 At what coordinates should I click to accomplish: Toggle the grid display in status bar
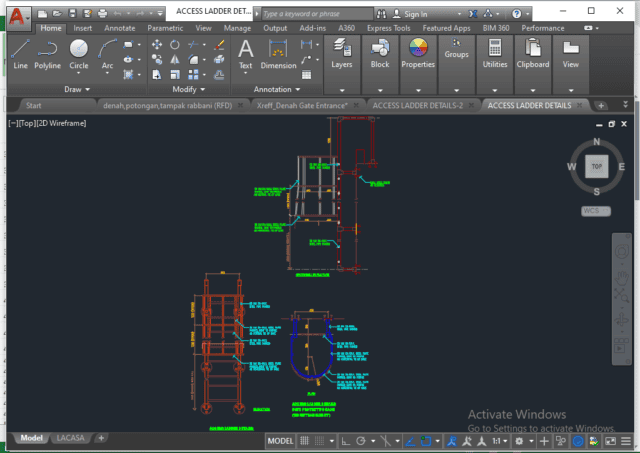click(306, 440)
